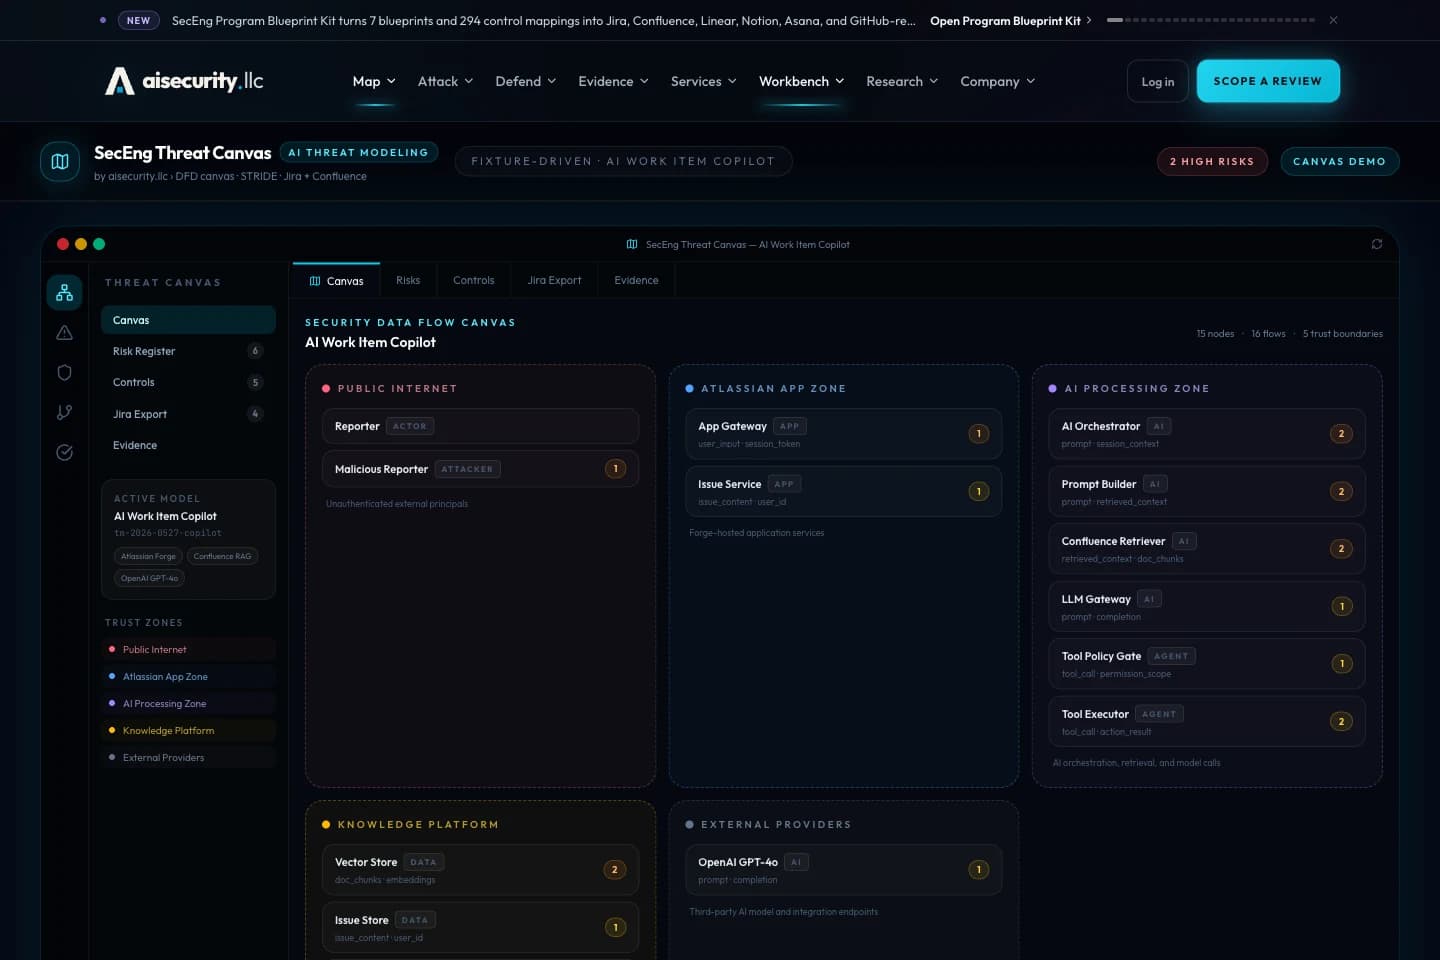This screenshot has height=960, width=1440.
Task: Select the Prompt Builder node
Action: (1207, 491)
